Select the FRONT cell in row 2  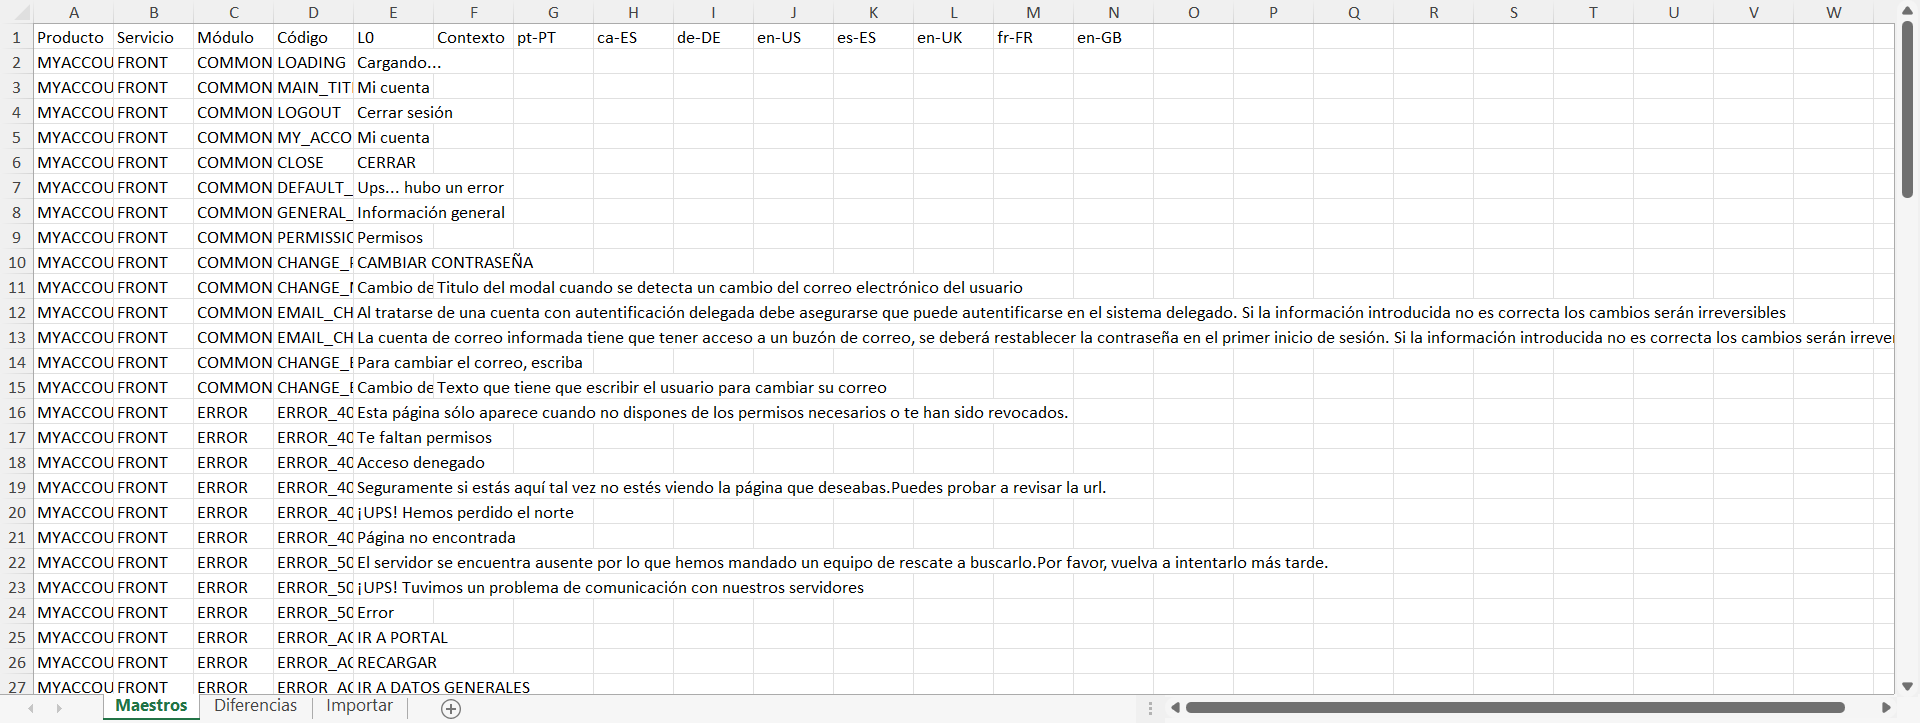[x=154, y=62]
